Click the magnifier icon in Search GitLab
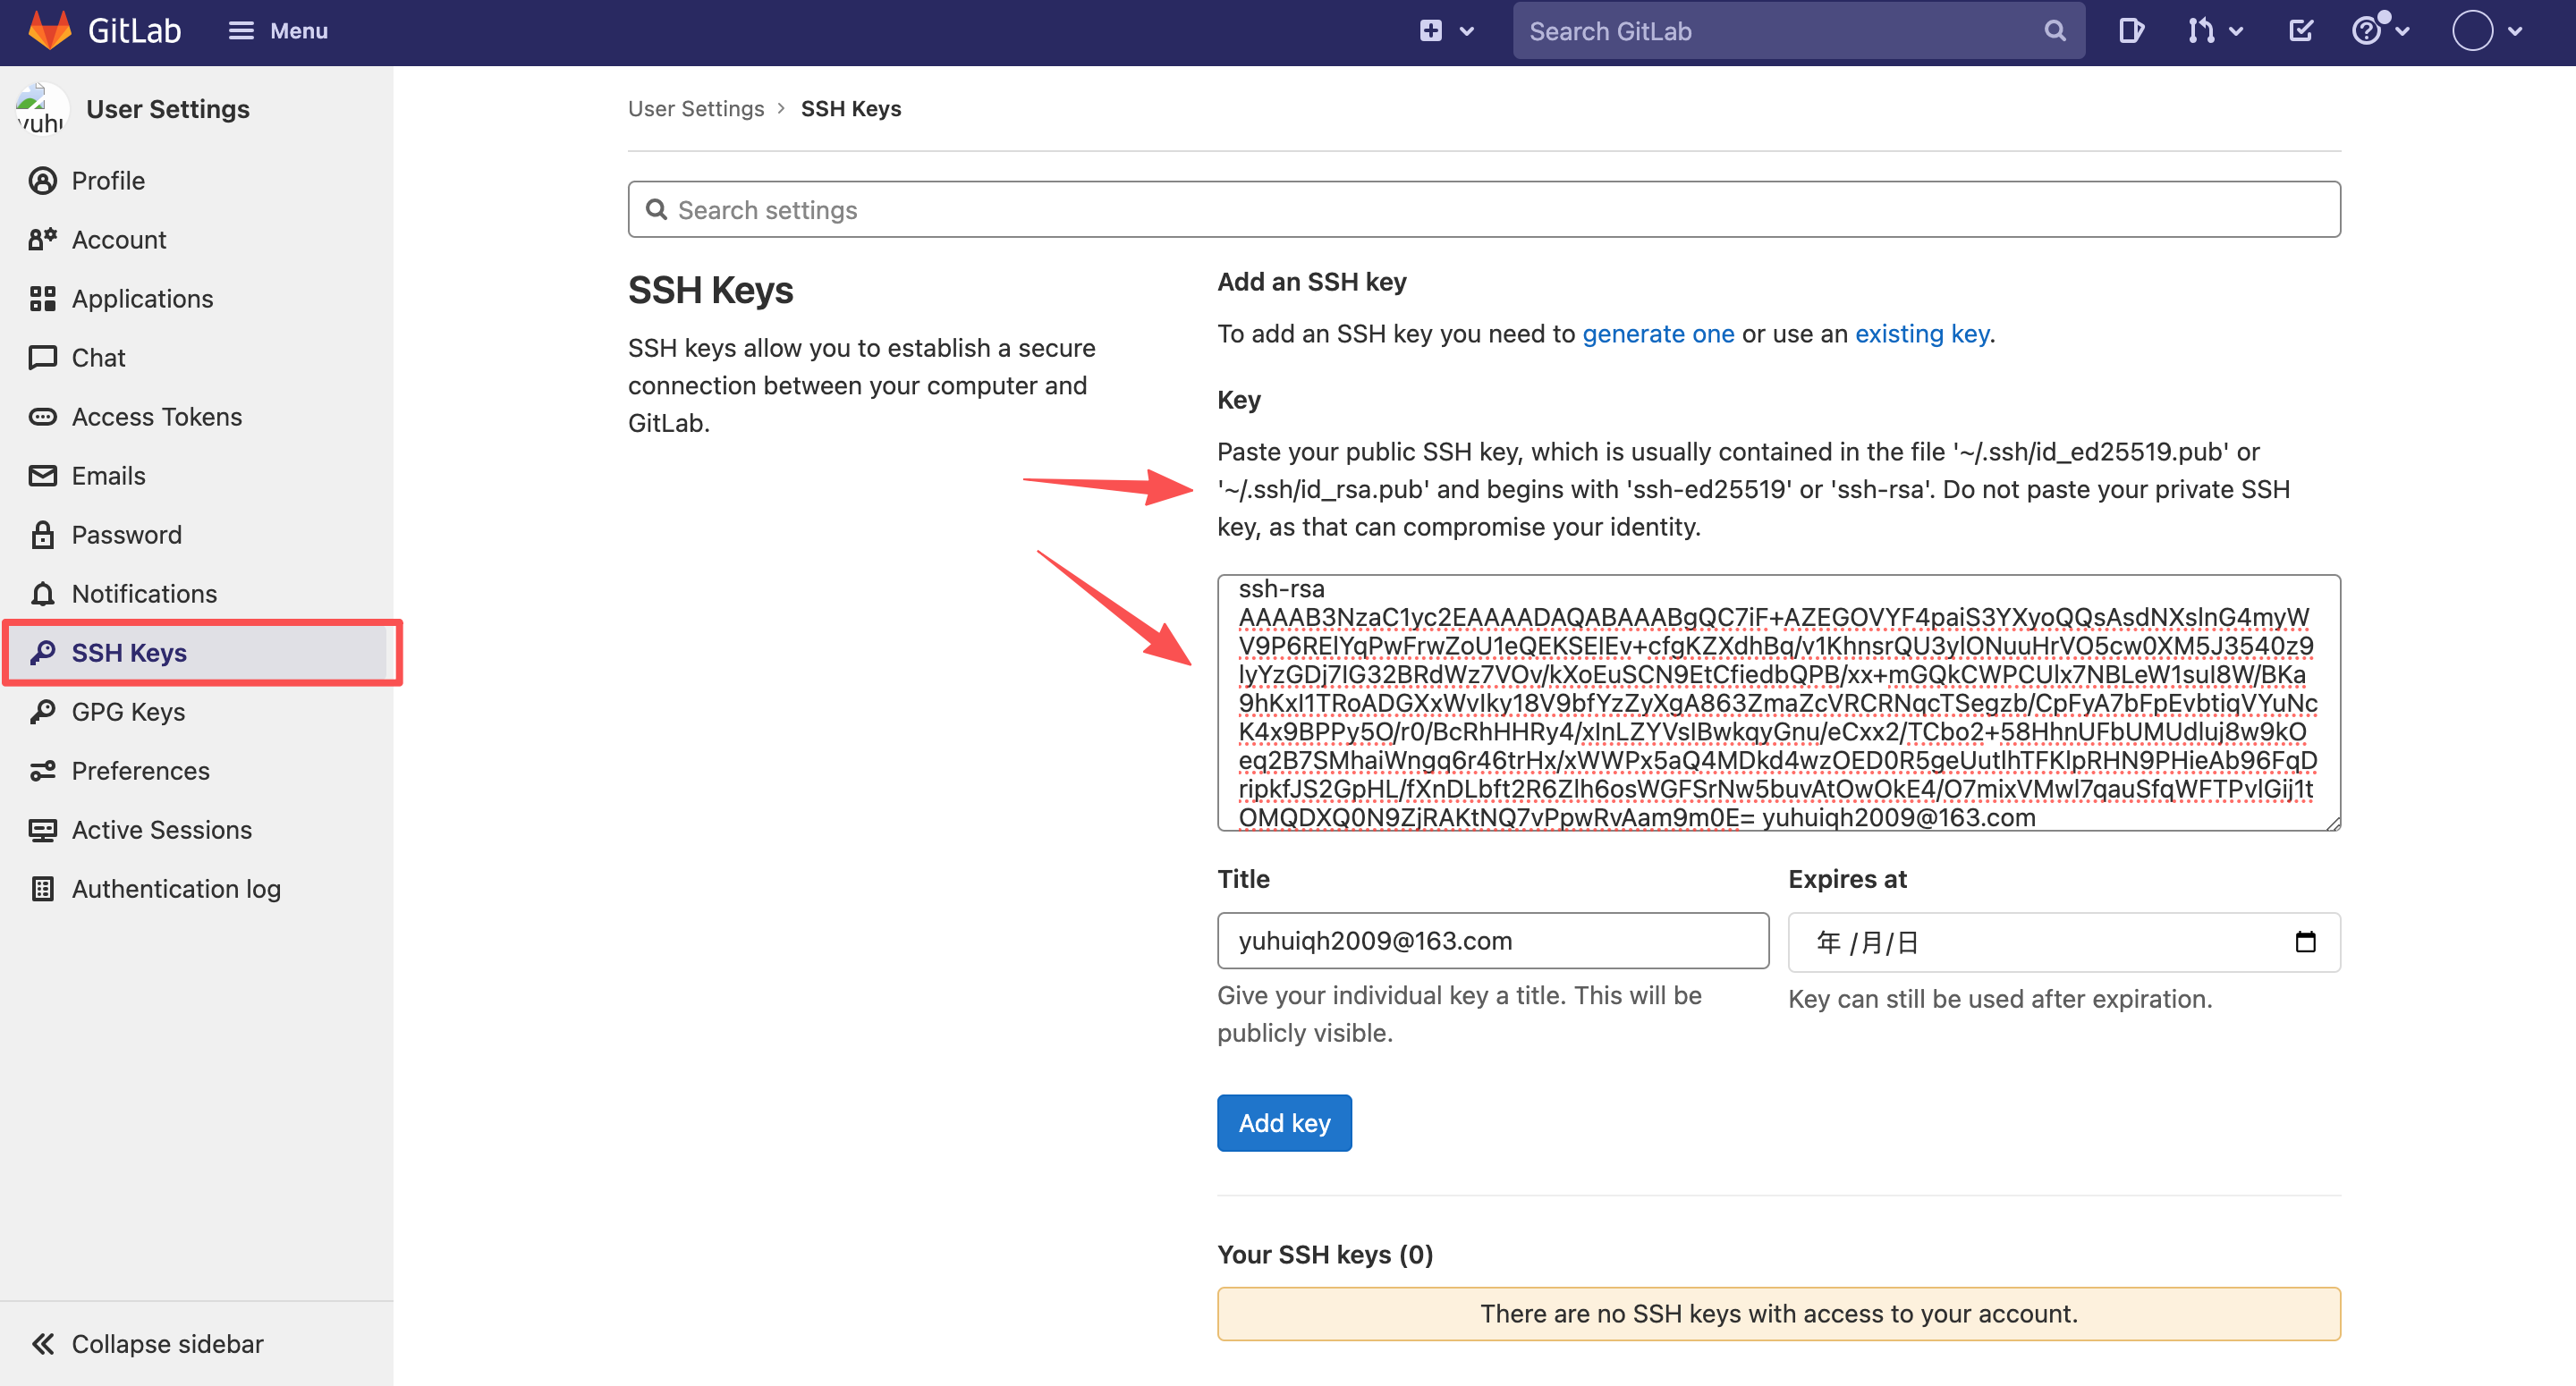The image size is (2576, 1386). [2054, 31]
